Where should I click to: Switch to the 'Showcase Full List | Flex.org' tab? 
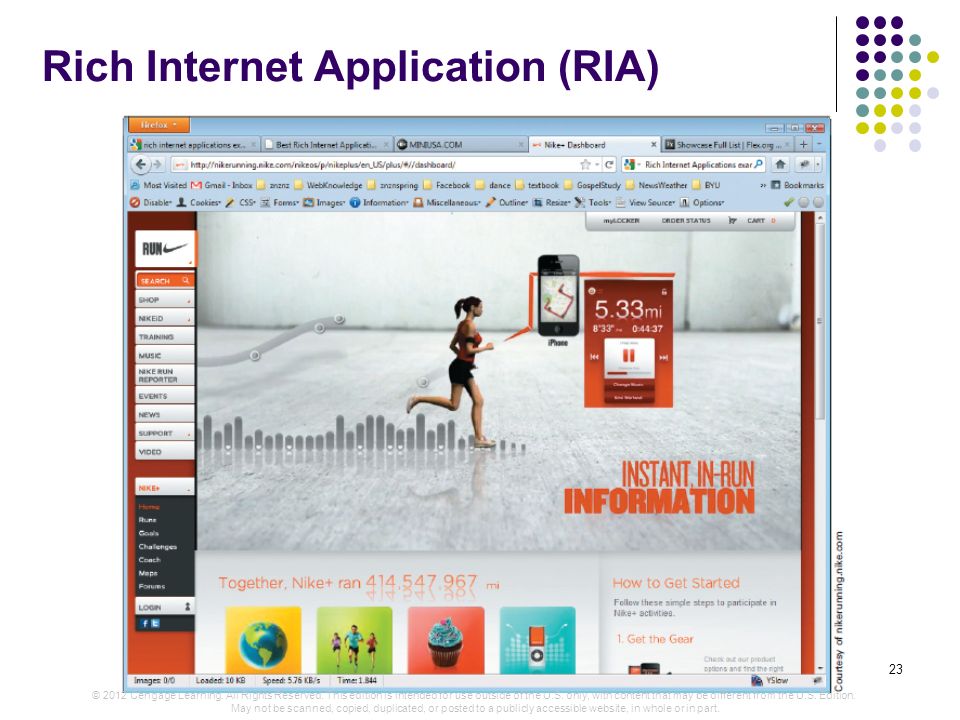(727, 145)
